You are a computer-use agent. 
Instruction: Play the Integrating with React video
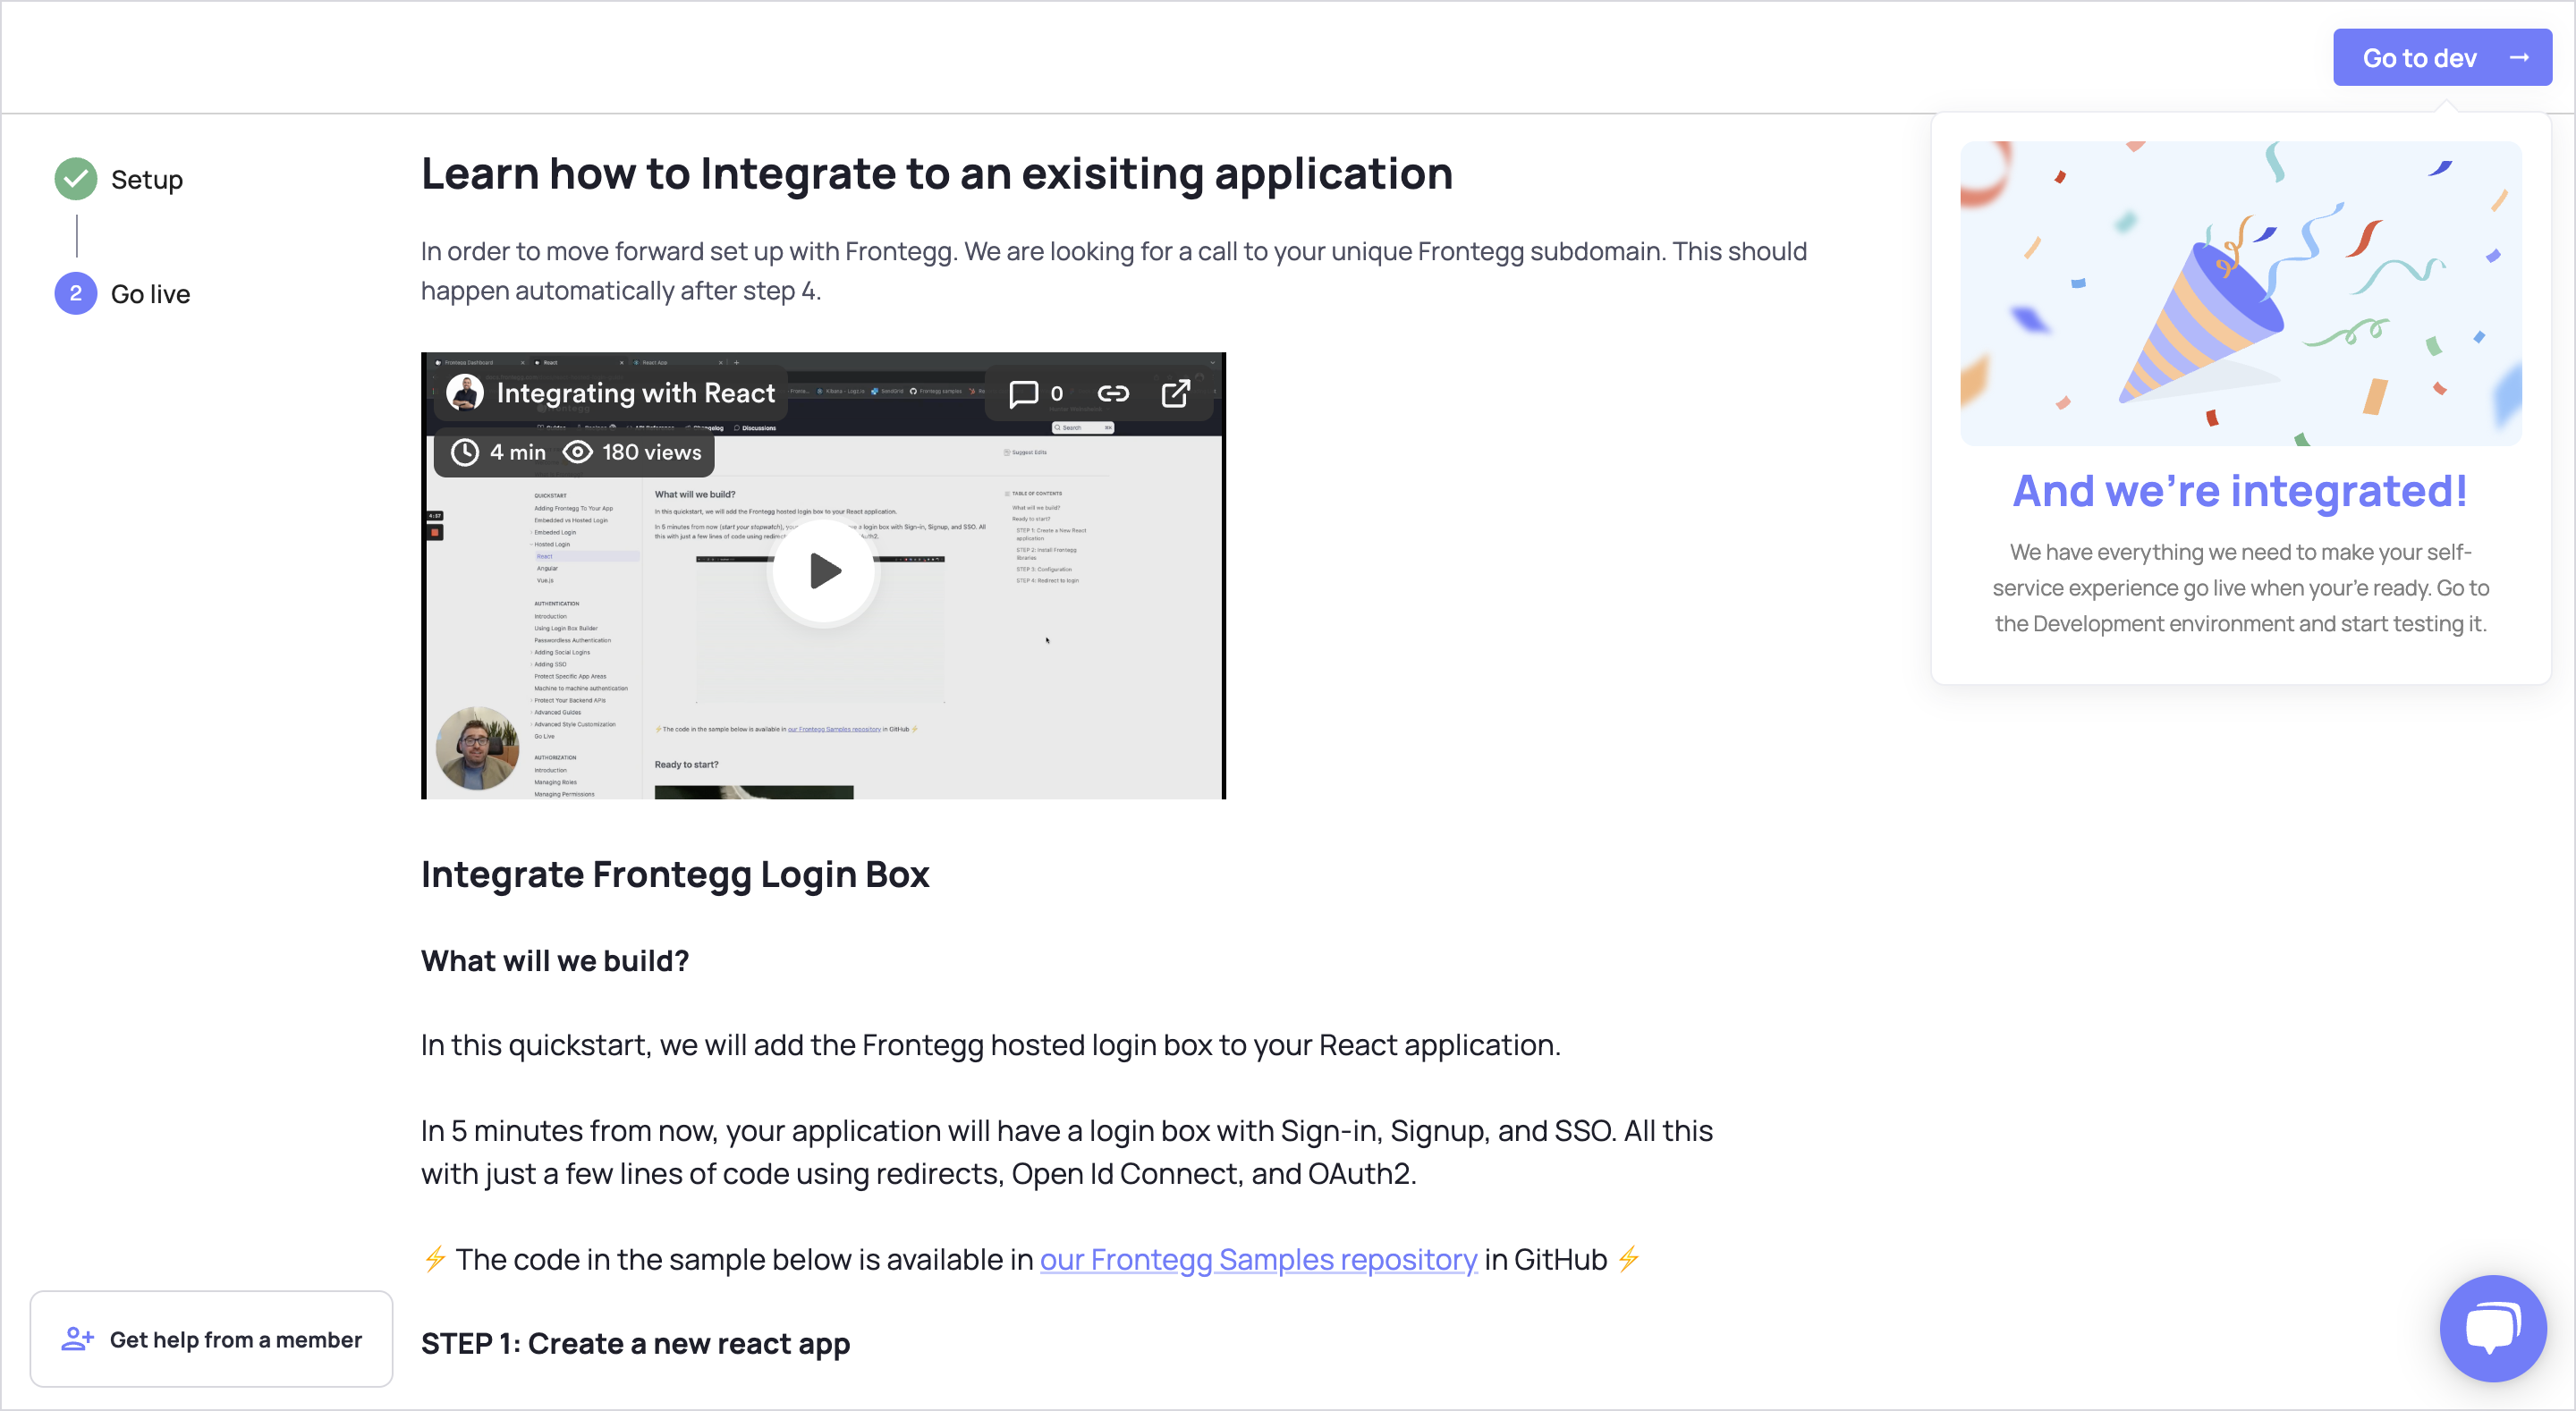824,571
